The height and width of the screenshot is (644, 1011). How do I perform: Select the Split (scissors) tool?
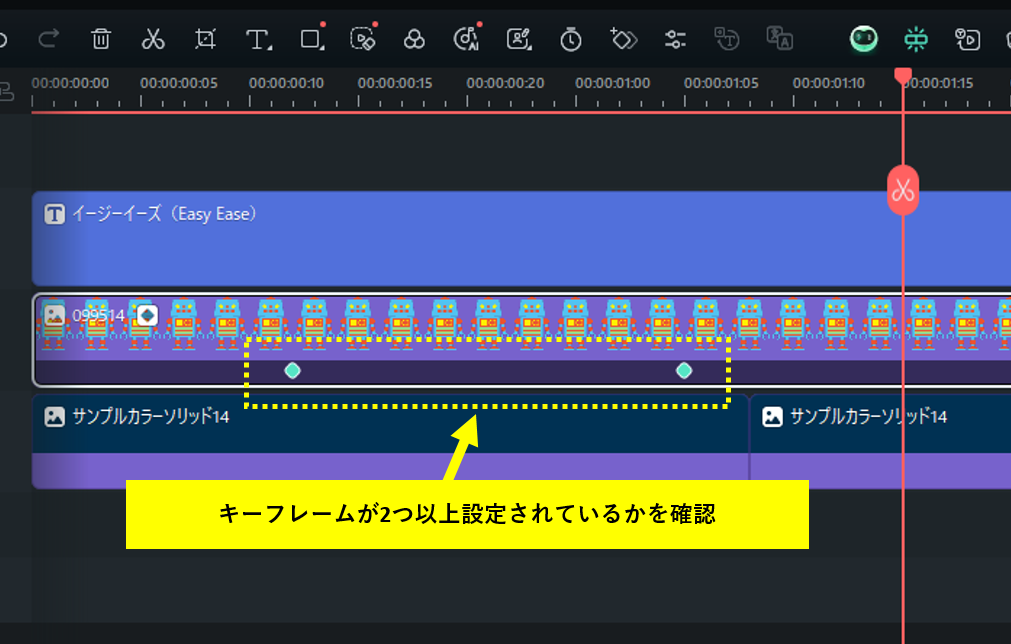pos(152,40)
